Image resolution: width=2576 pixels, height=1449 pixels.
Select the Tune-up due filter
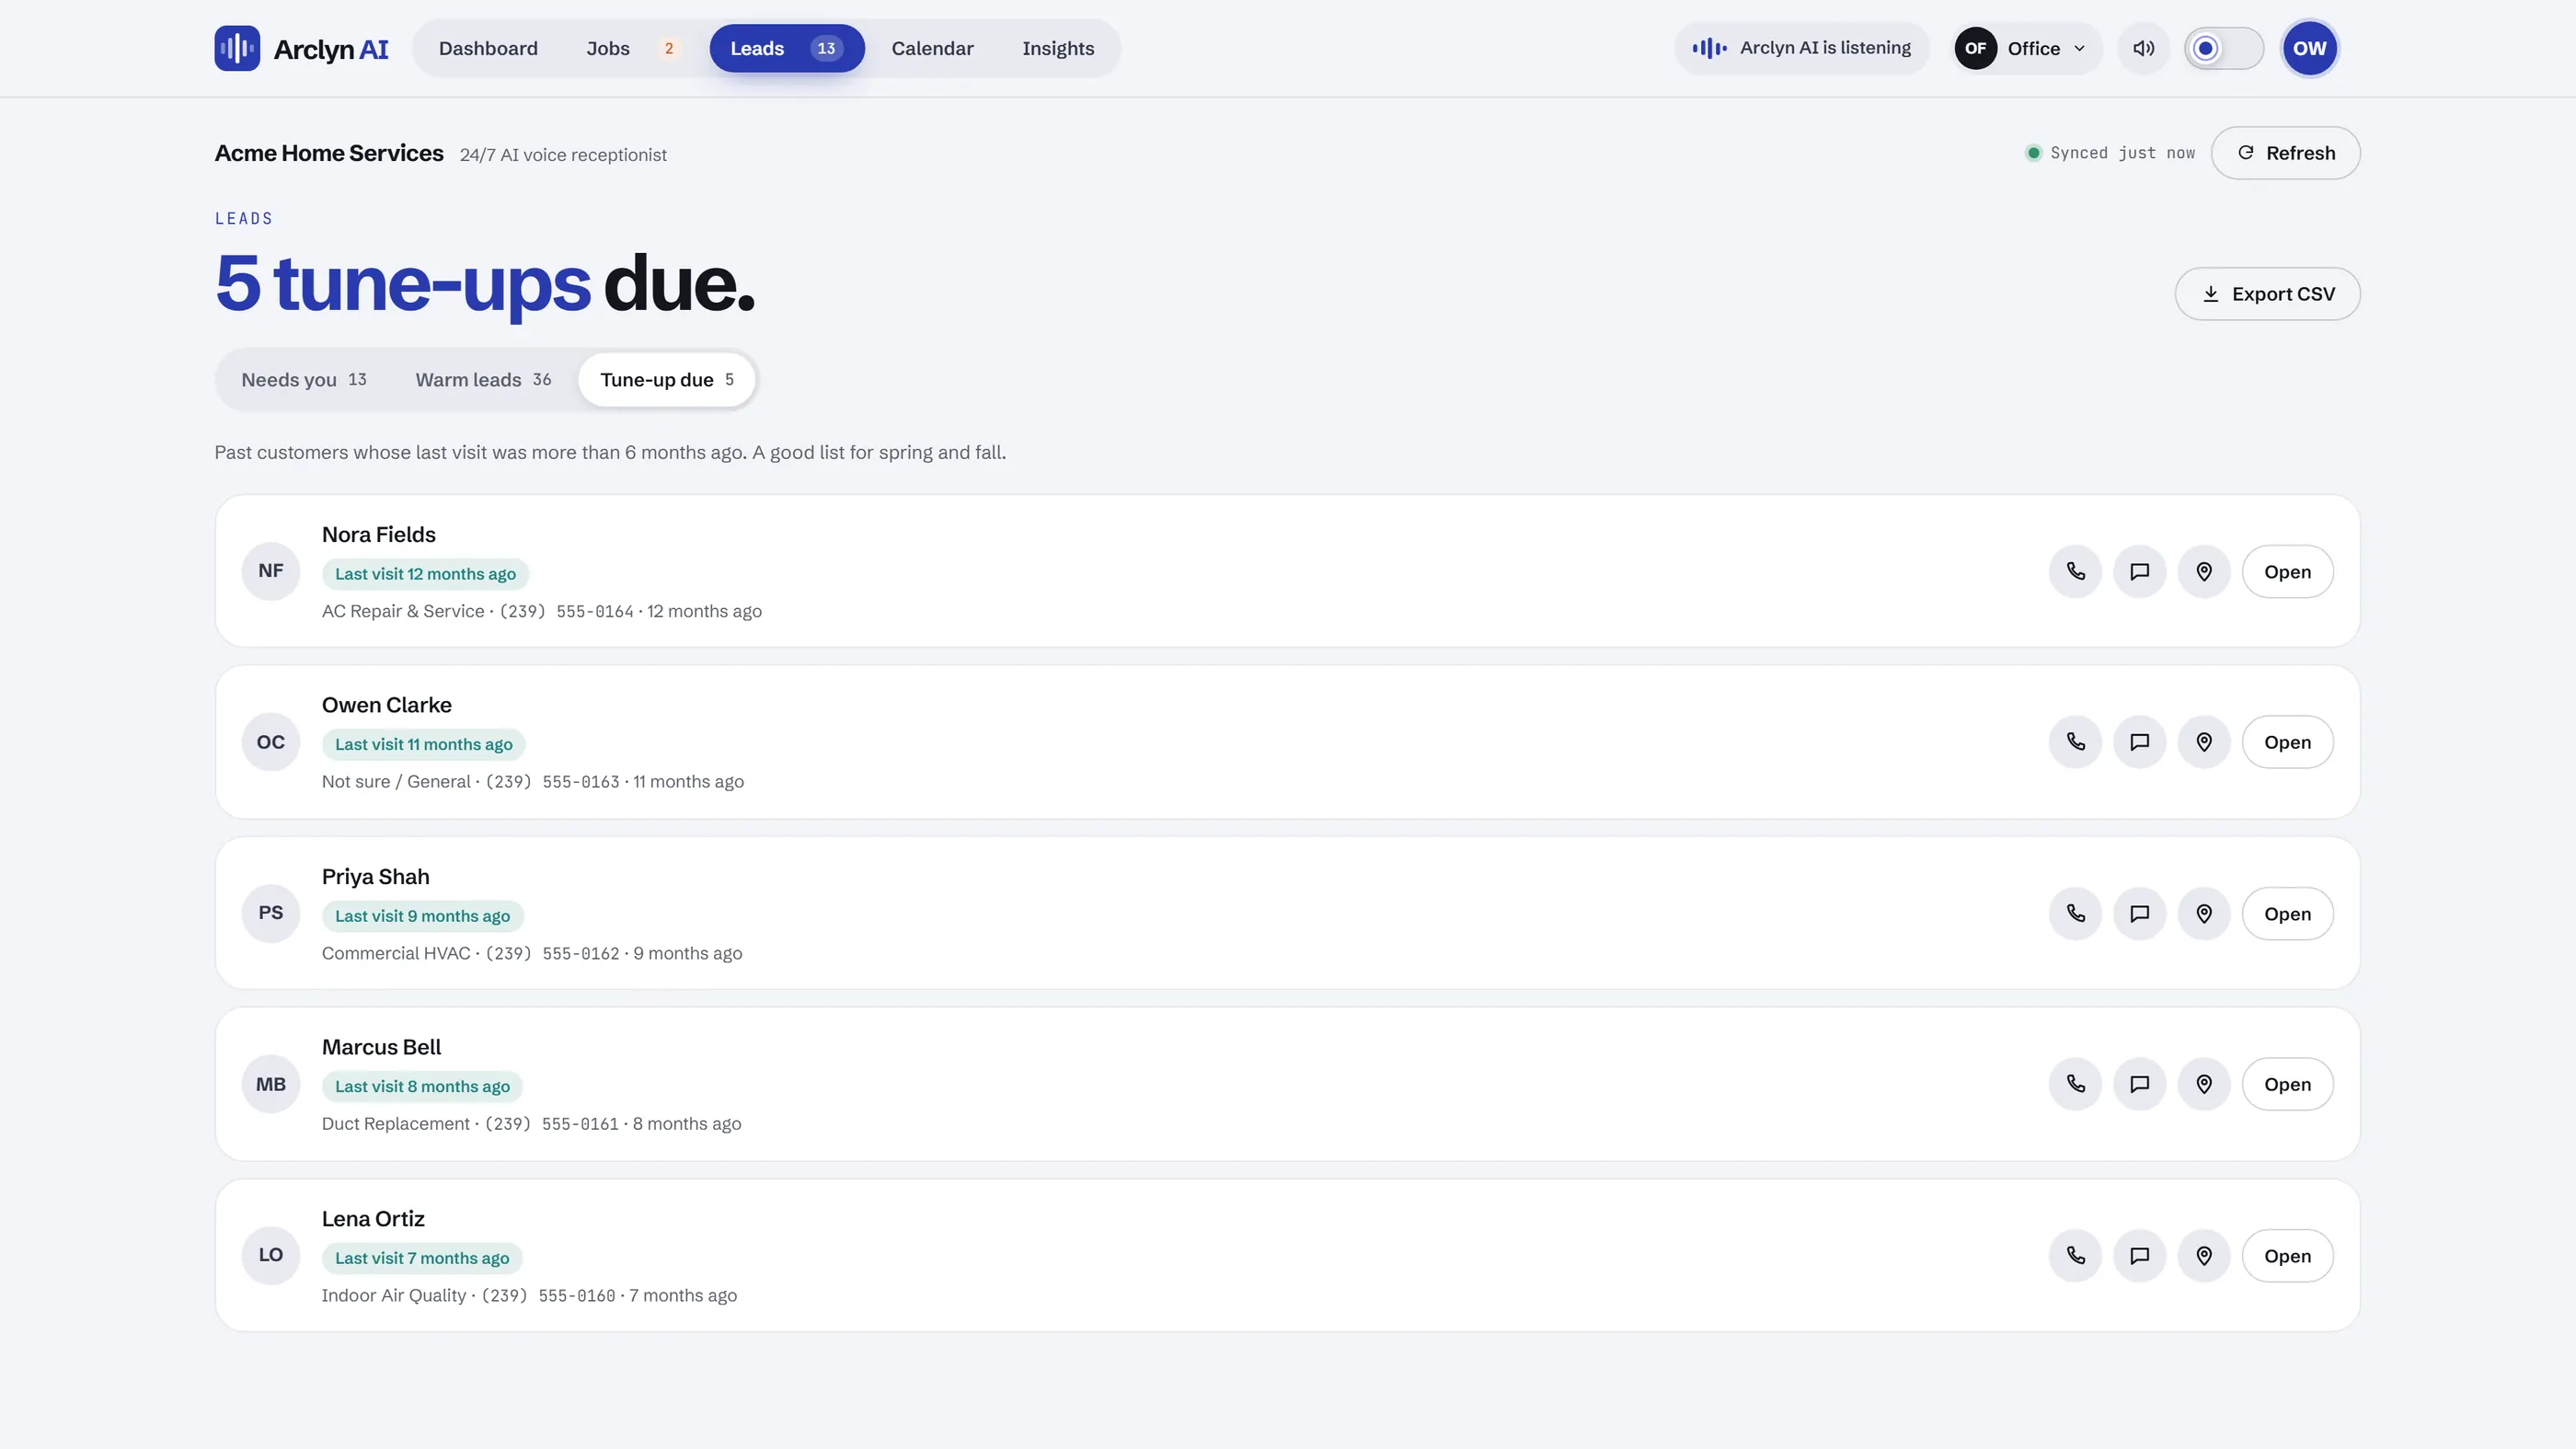667,380
